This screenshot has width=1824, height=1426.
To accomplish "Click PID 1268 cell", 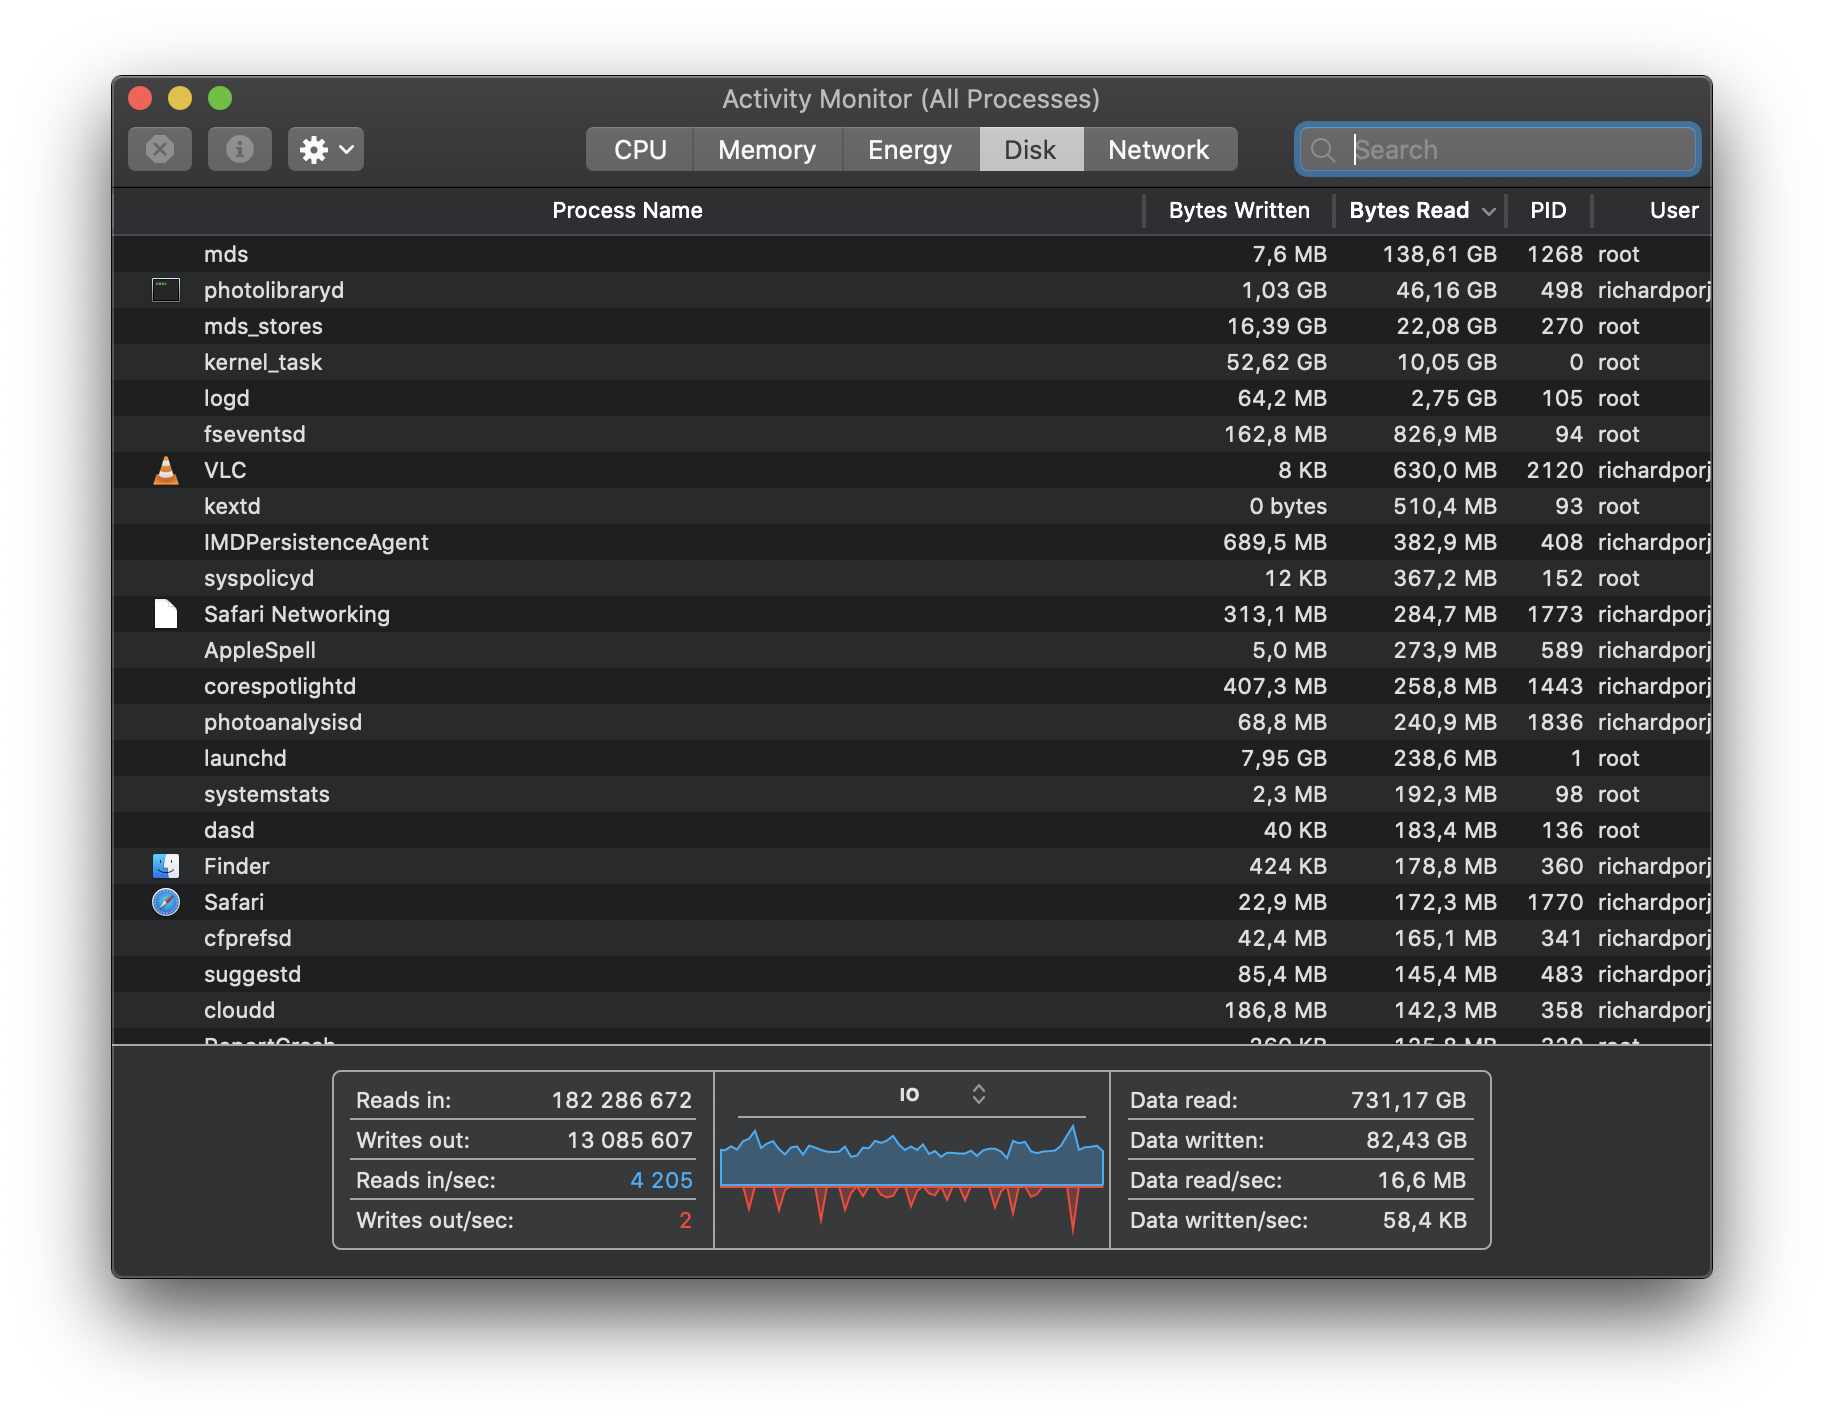I will coord(1555,254).
